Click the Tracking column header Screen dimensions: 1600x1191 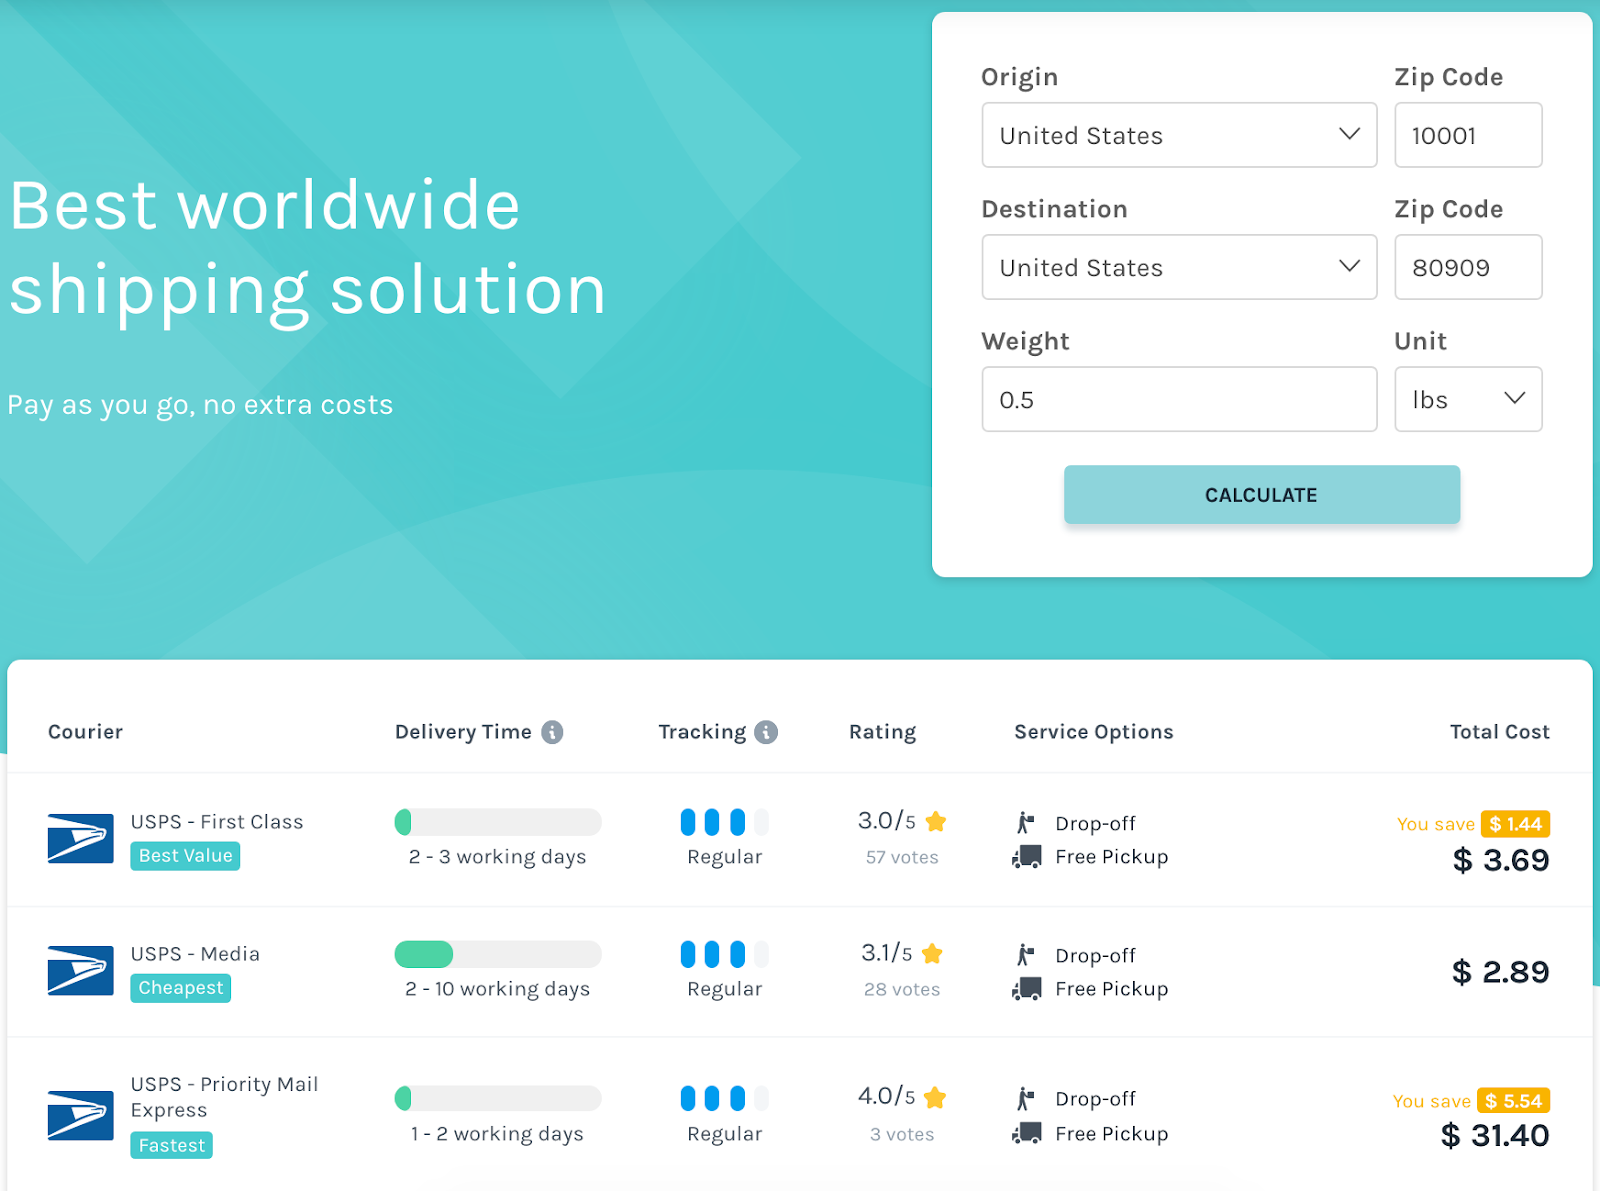(x=702, y=732)
